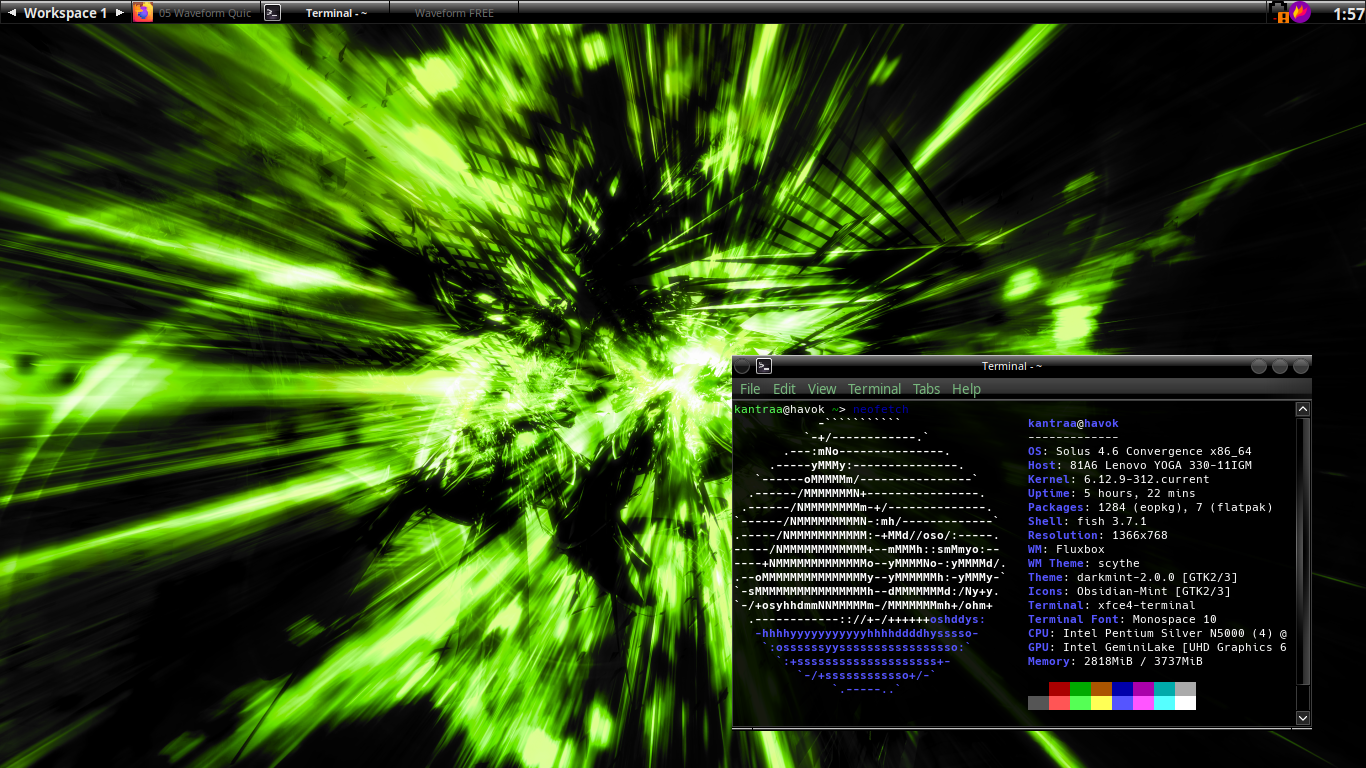Click the 1:57 clock in the toolbar

(x=1349, y=13)
